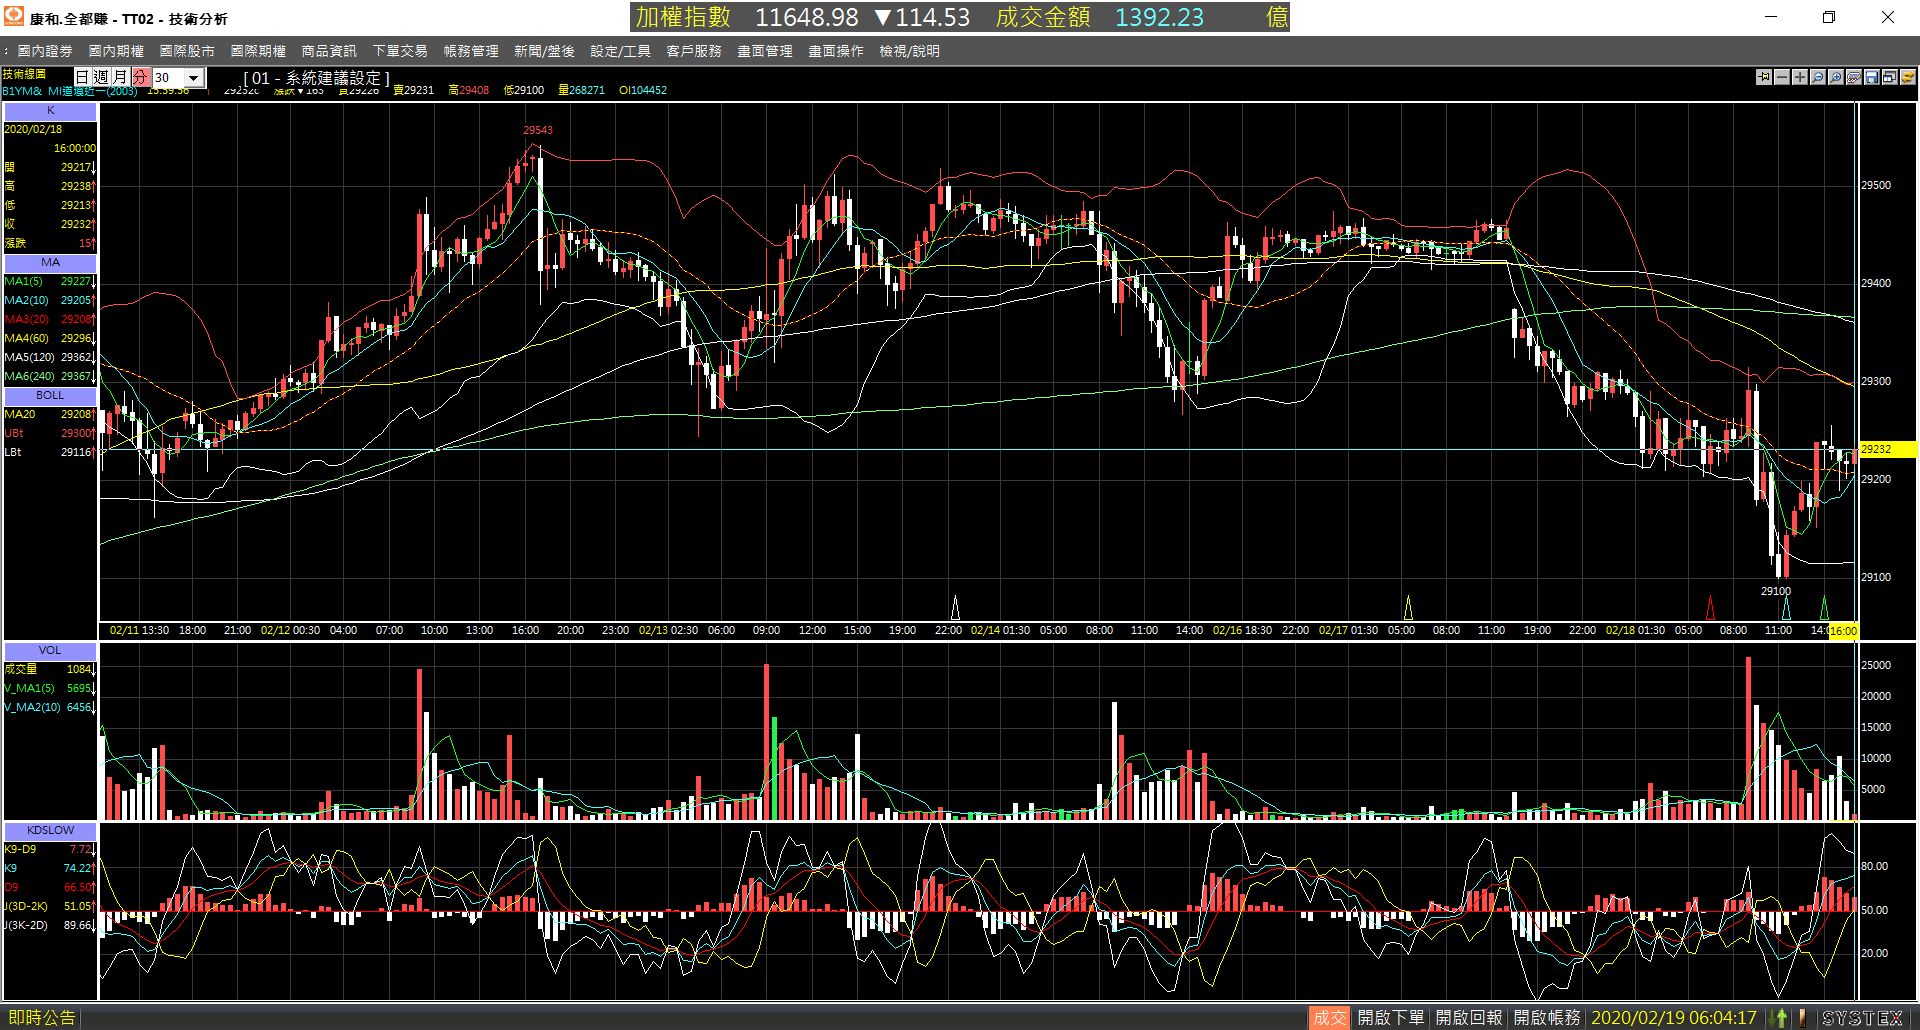Click the pushpin icon in chart toolbar
1920x1030 pixels.
click(x=1764, y=77)
